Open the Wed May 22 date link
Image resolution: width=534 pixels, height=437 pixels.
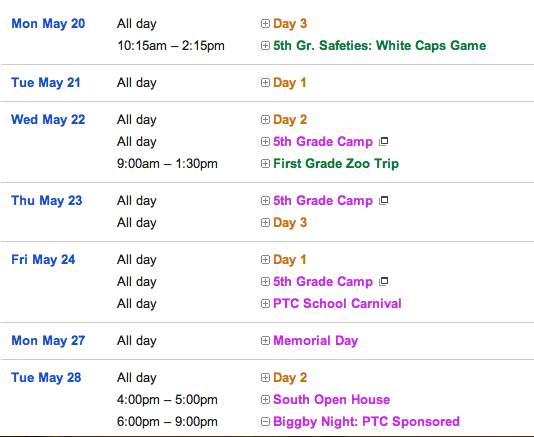(x=48, y=120)
